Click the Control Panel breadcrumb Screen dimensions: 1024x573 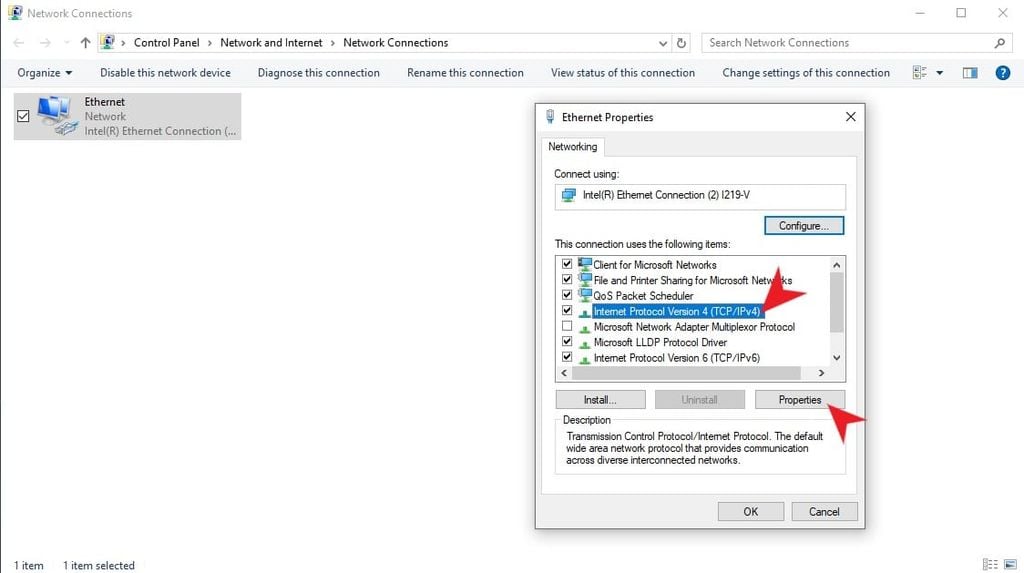(167, 42)
